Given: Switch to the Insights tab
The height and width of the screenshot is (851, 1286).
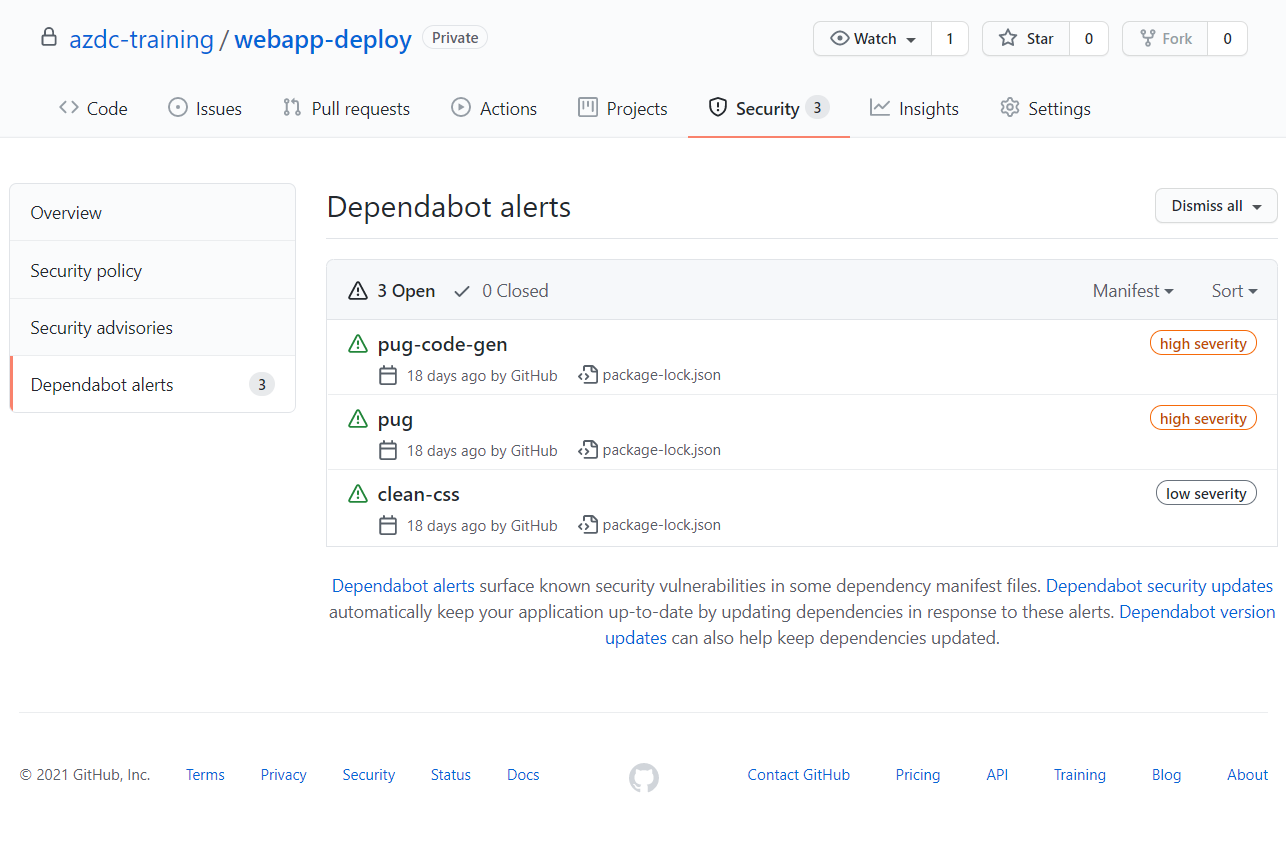Looking at the screenshot, I should (913, 107).
